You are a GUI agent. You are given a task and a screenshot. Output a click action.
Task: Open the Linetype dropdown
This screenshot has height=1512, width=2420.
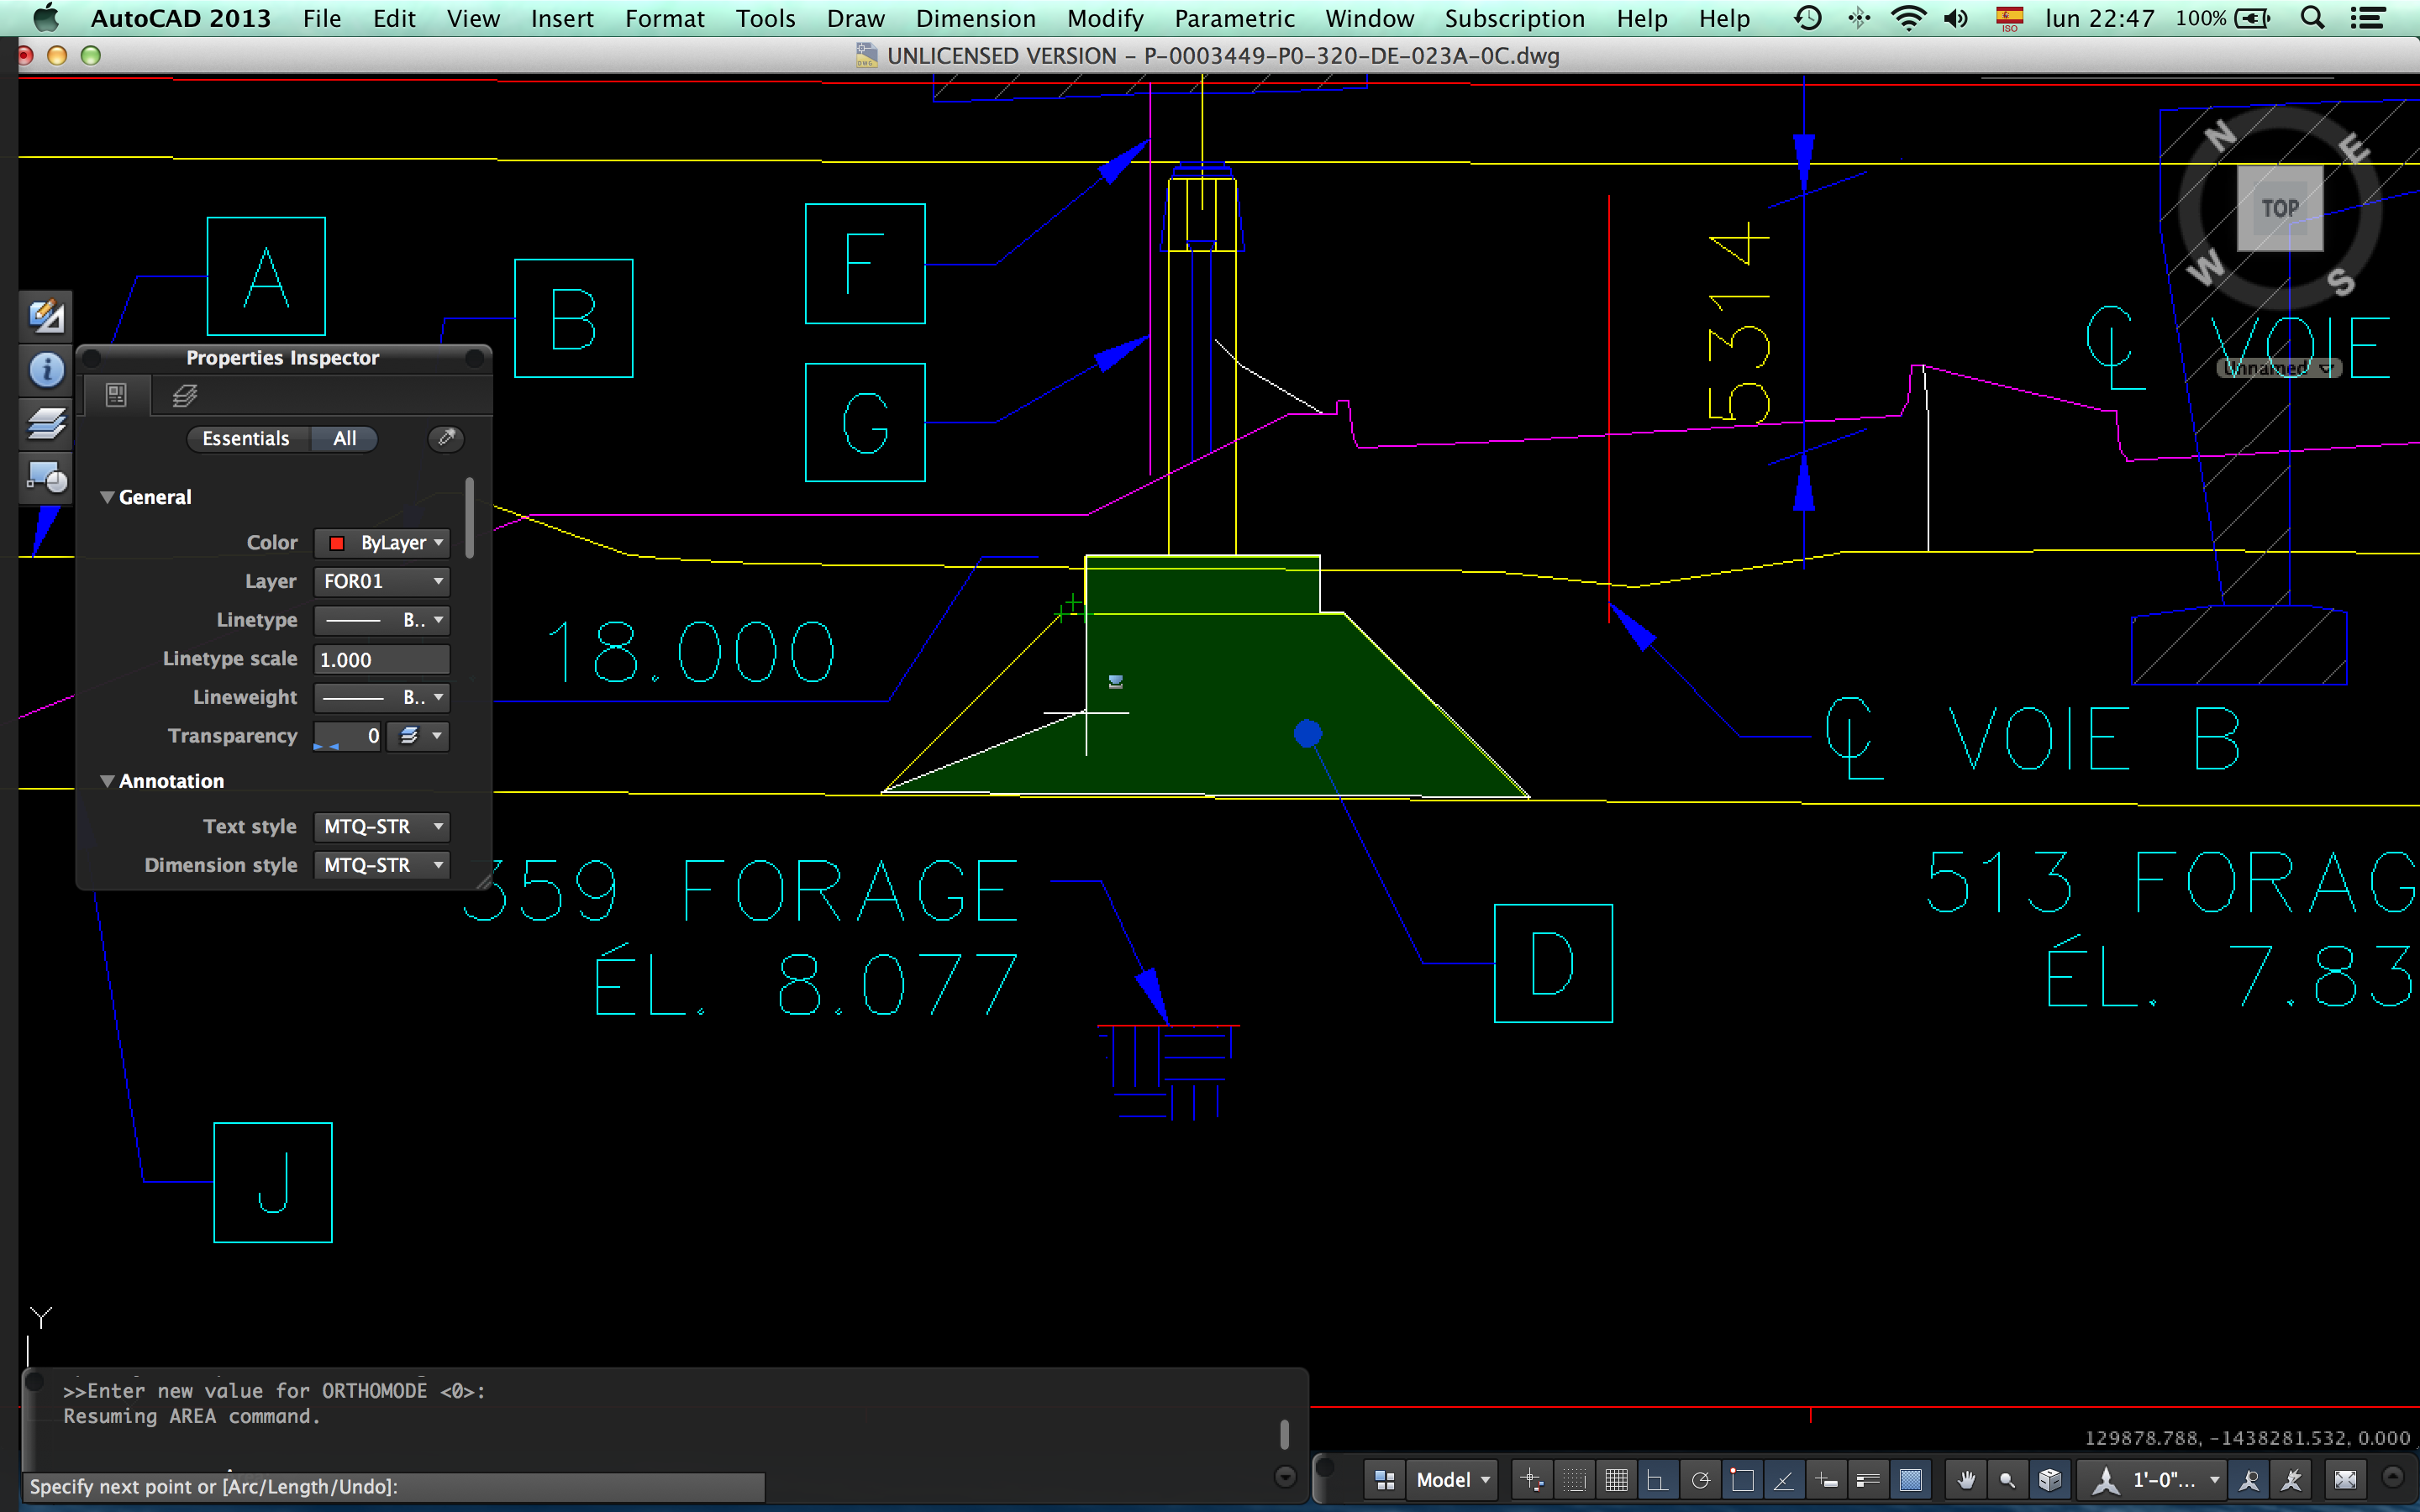382,620
